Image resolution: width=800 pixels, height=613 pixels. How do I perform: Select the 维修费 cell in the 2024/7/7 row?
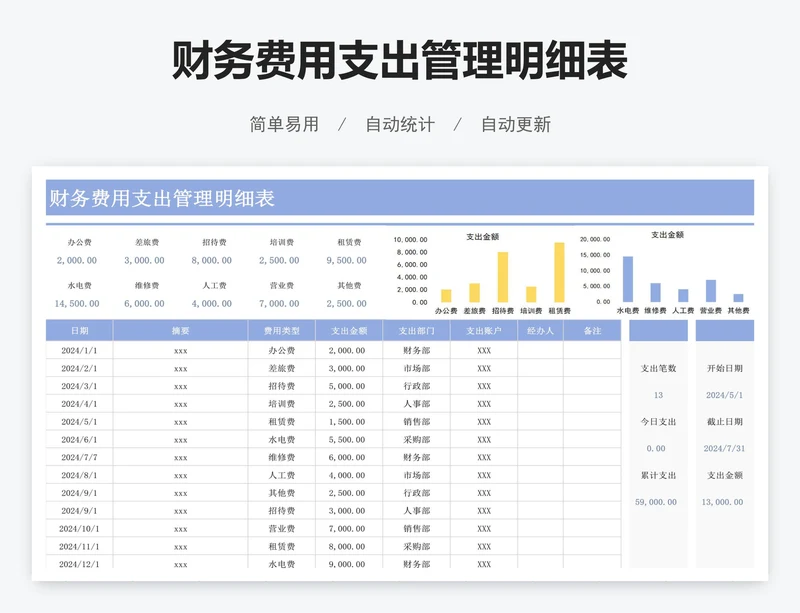[282, 457]
